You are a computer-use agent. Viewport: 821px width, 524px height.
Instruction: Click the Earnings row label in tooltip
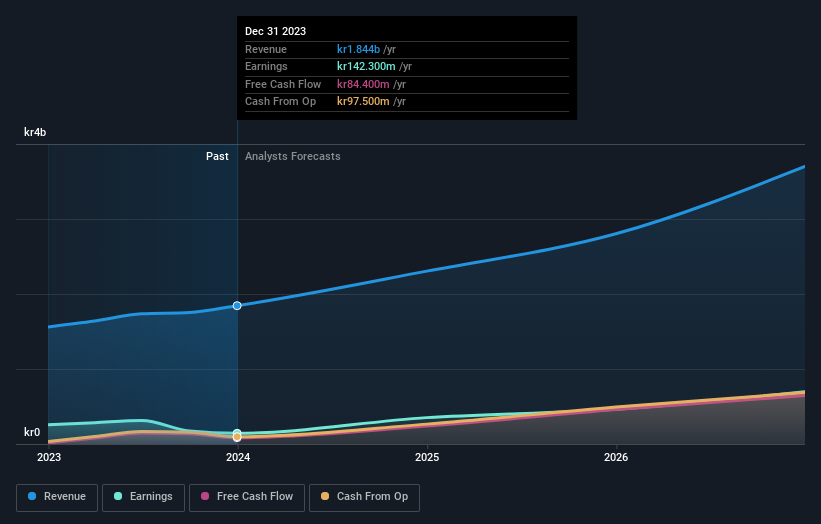pos(266,66)
